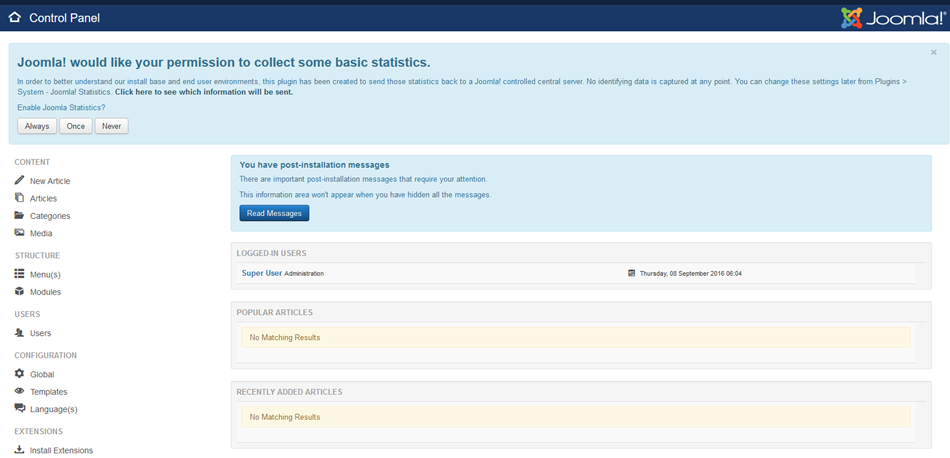Click the Modules cube icon
This screenshot has height=458, width=950.
[x=19, y=292]
